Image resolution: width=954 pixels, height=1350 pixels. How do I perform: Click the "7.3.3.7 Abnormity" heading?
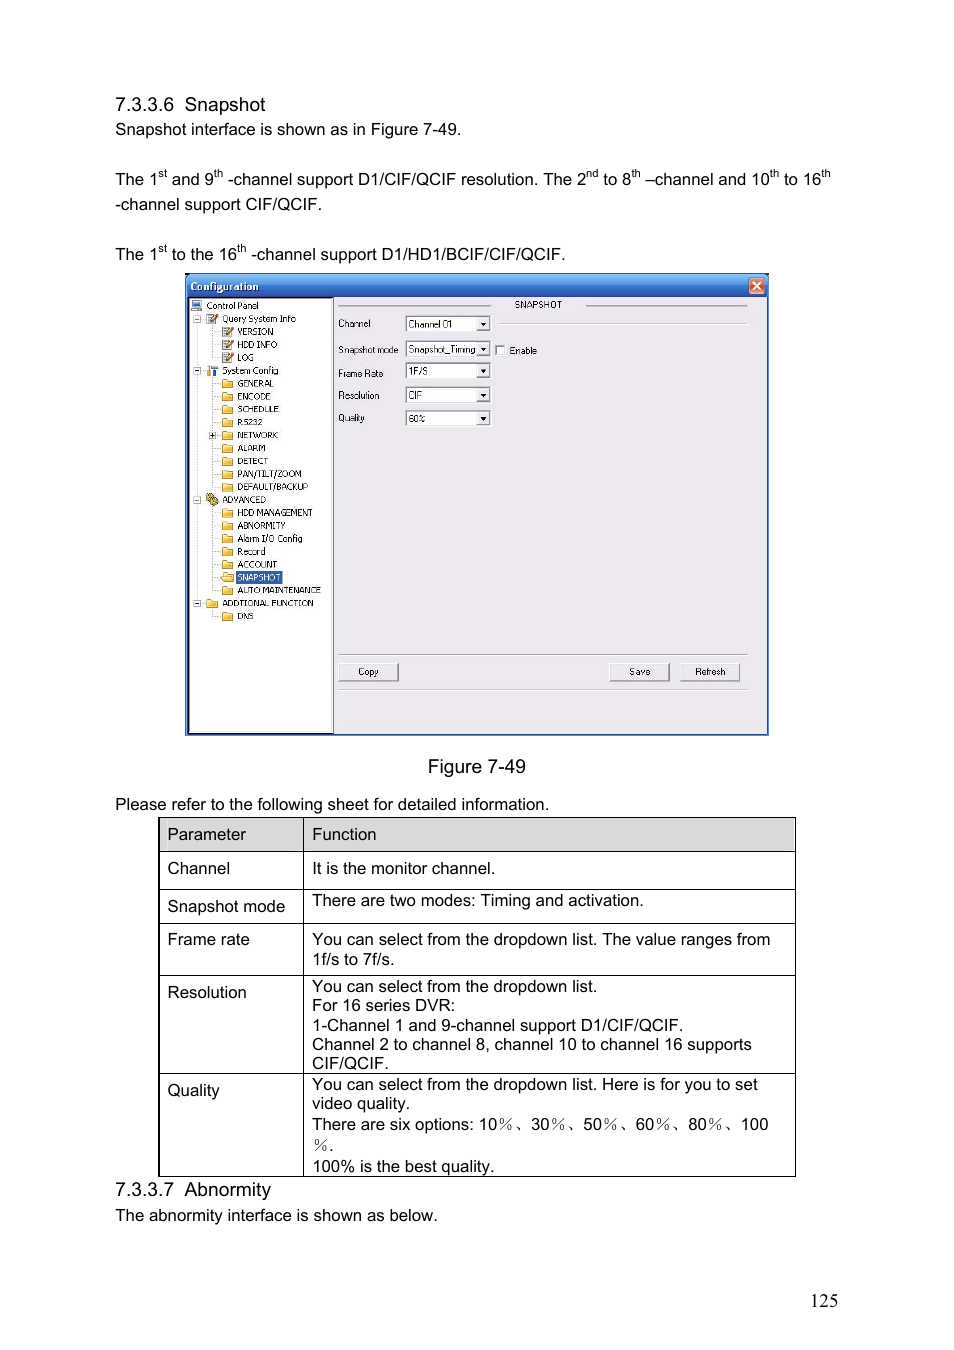tap(193, 1190)
